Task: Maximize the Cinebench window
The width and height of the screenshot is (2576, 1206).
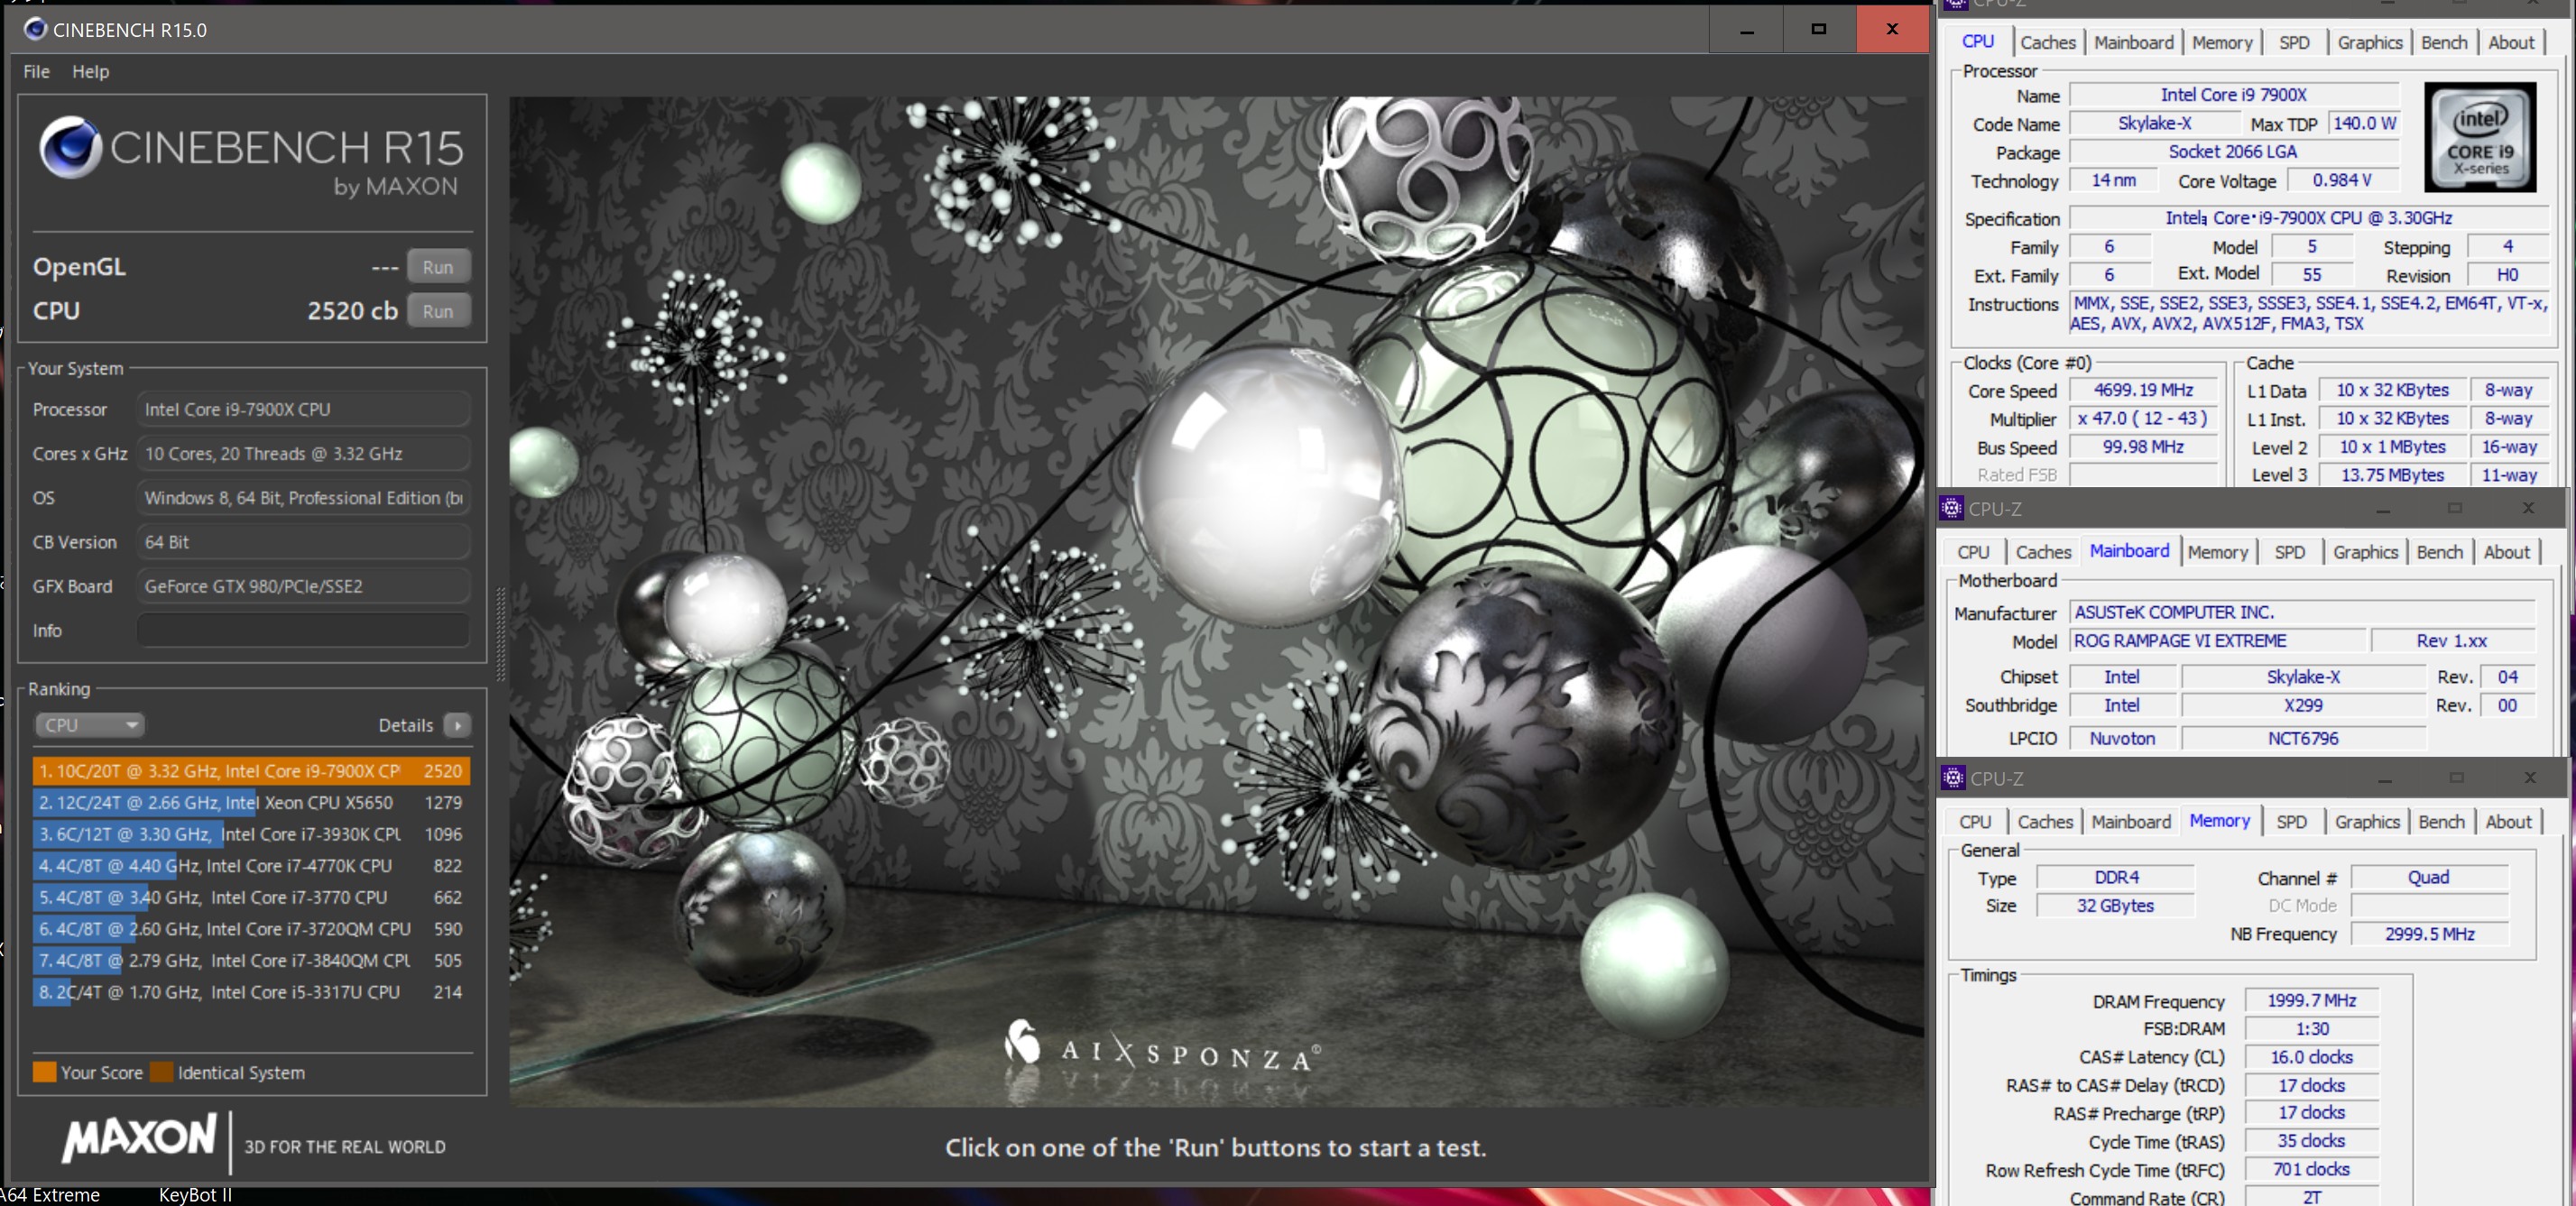Action: tap(1819, 29)
